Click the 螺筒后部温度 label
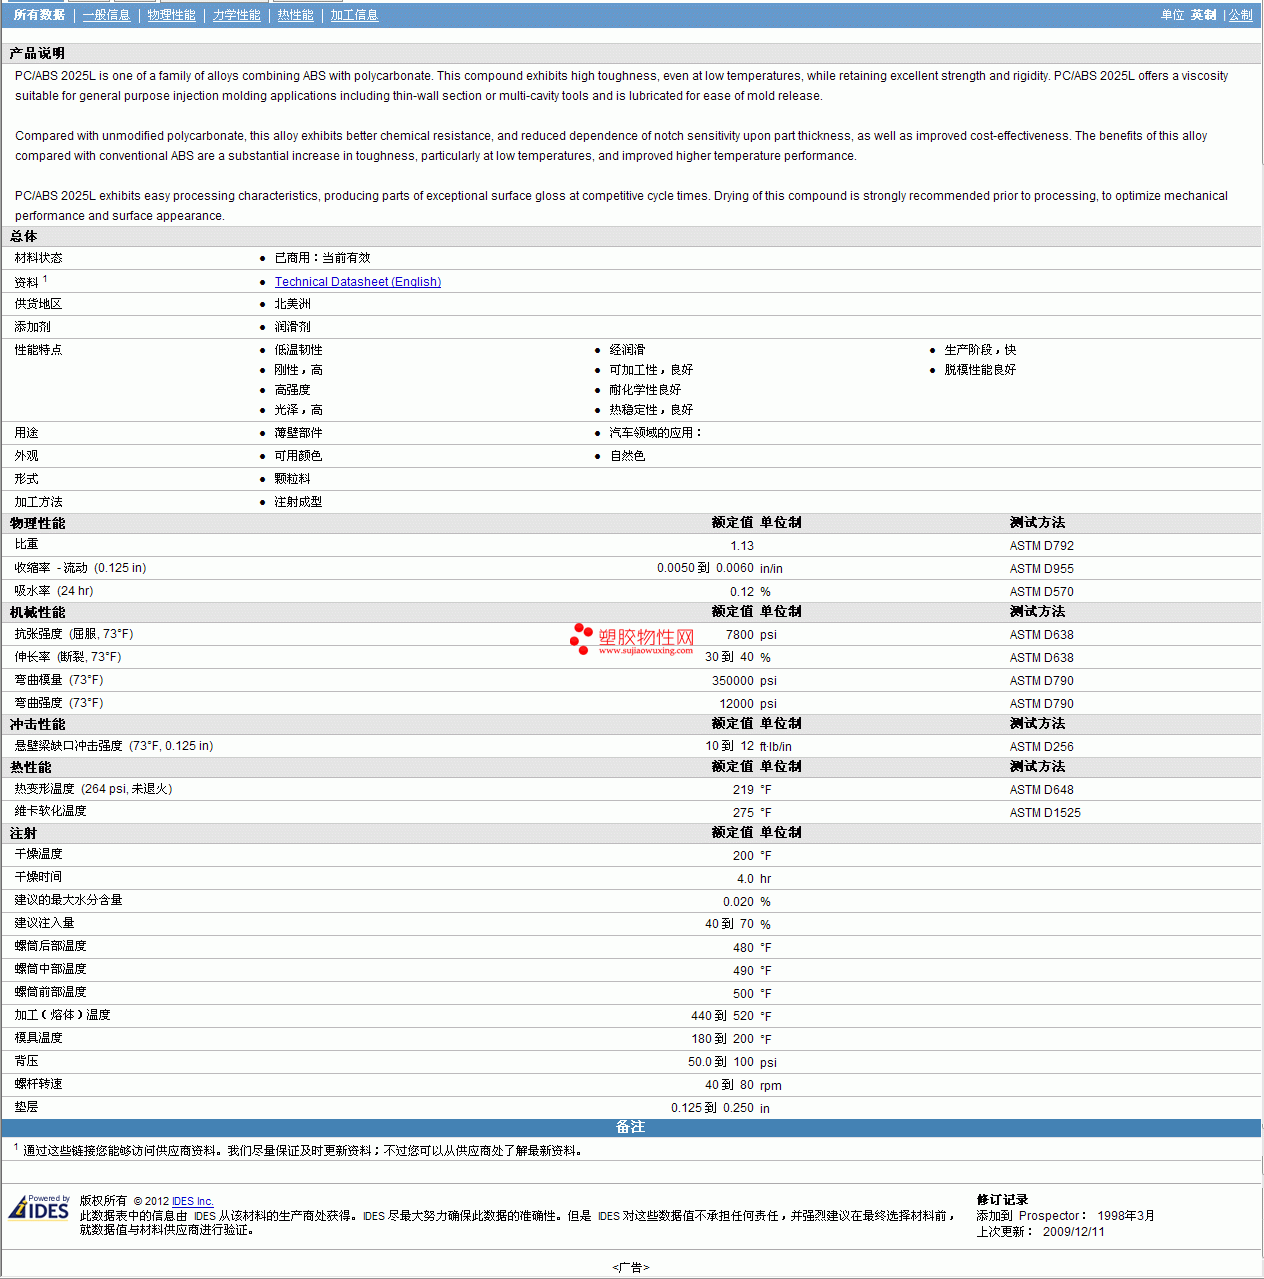Viewport: 1264px width, 1279px height. 50,946
